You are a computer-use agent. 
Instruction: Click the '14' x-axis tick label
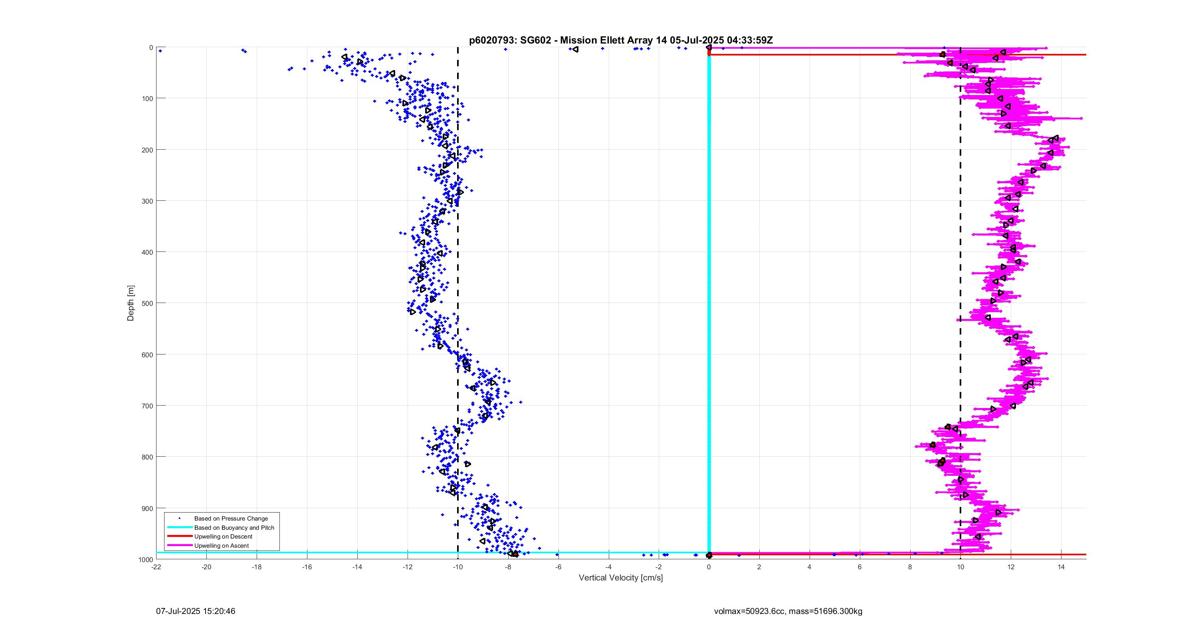[x=1061, y=567]
